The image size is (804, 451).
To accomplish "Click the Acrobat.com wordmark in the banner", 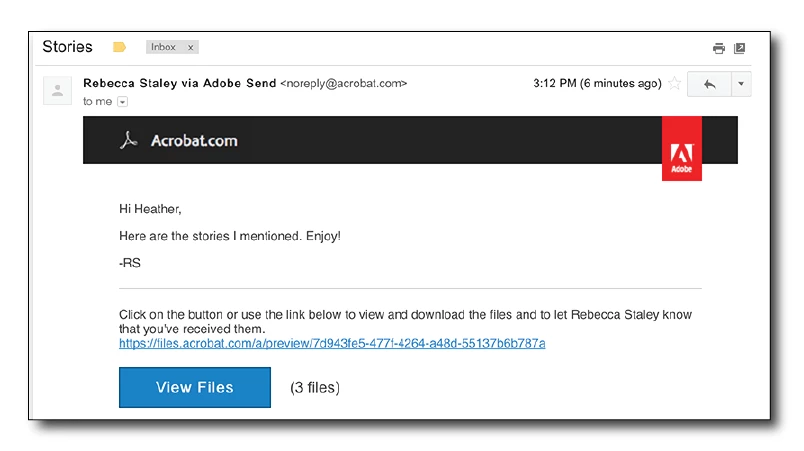I will click(194, 140).
